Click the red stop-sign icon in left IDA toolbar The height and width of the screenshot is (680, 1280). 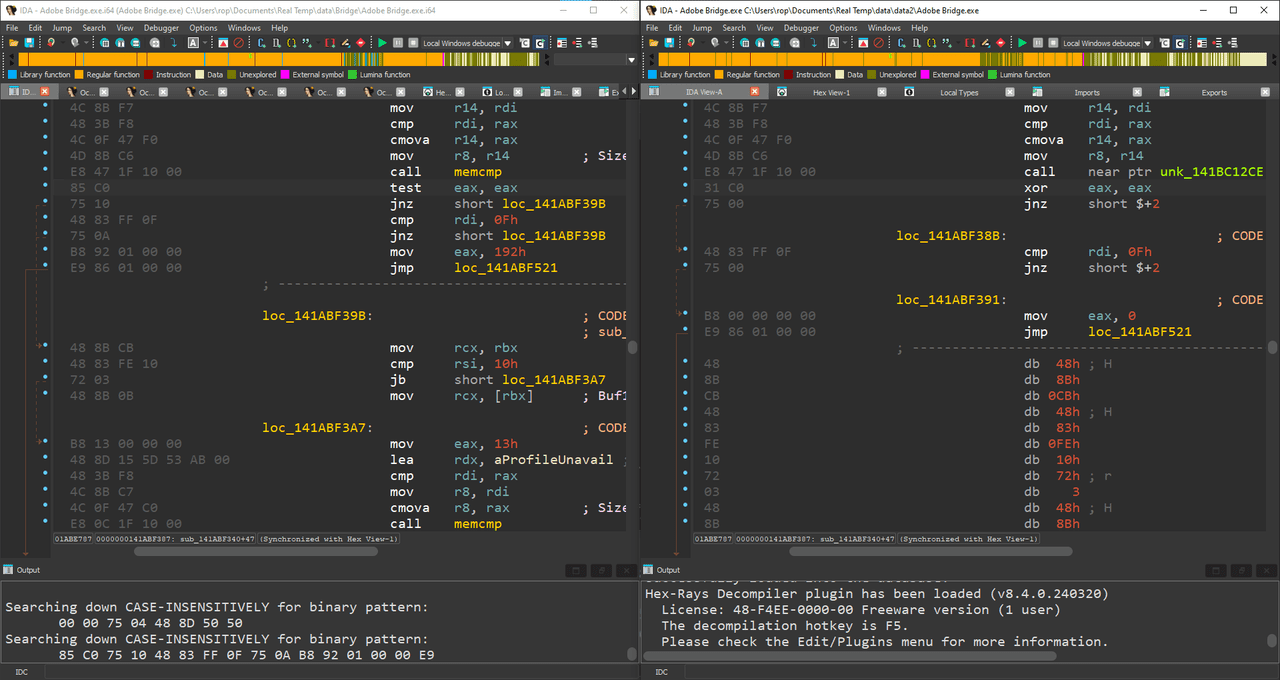(x=360, y=43)
